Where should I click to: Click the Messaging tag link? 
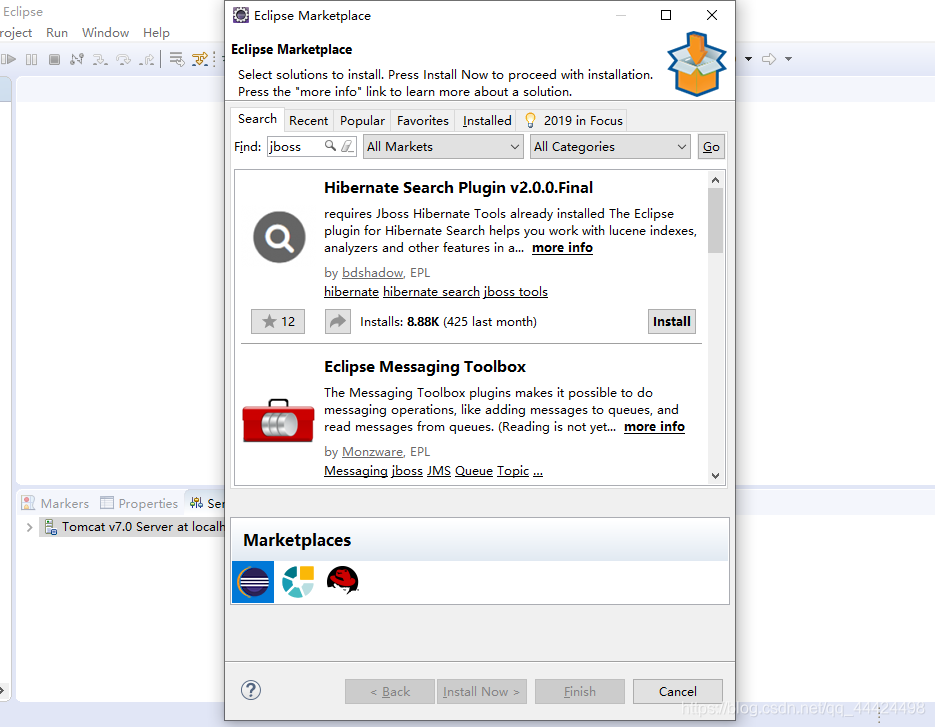[x=356, y=471]
